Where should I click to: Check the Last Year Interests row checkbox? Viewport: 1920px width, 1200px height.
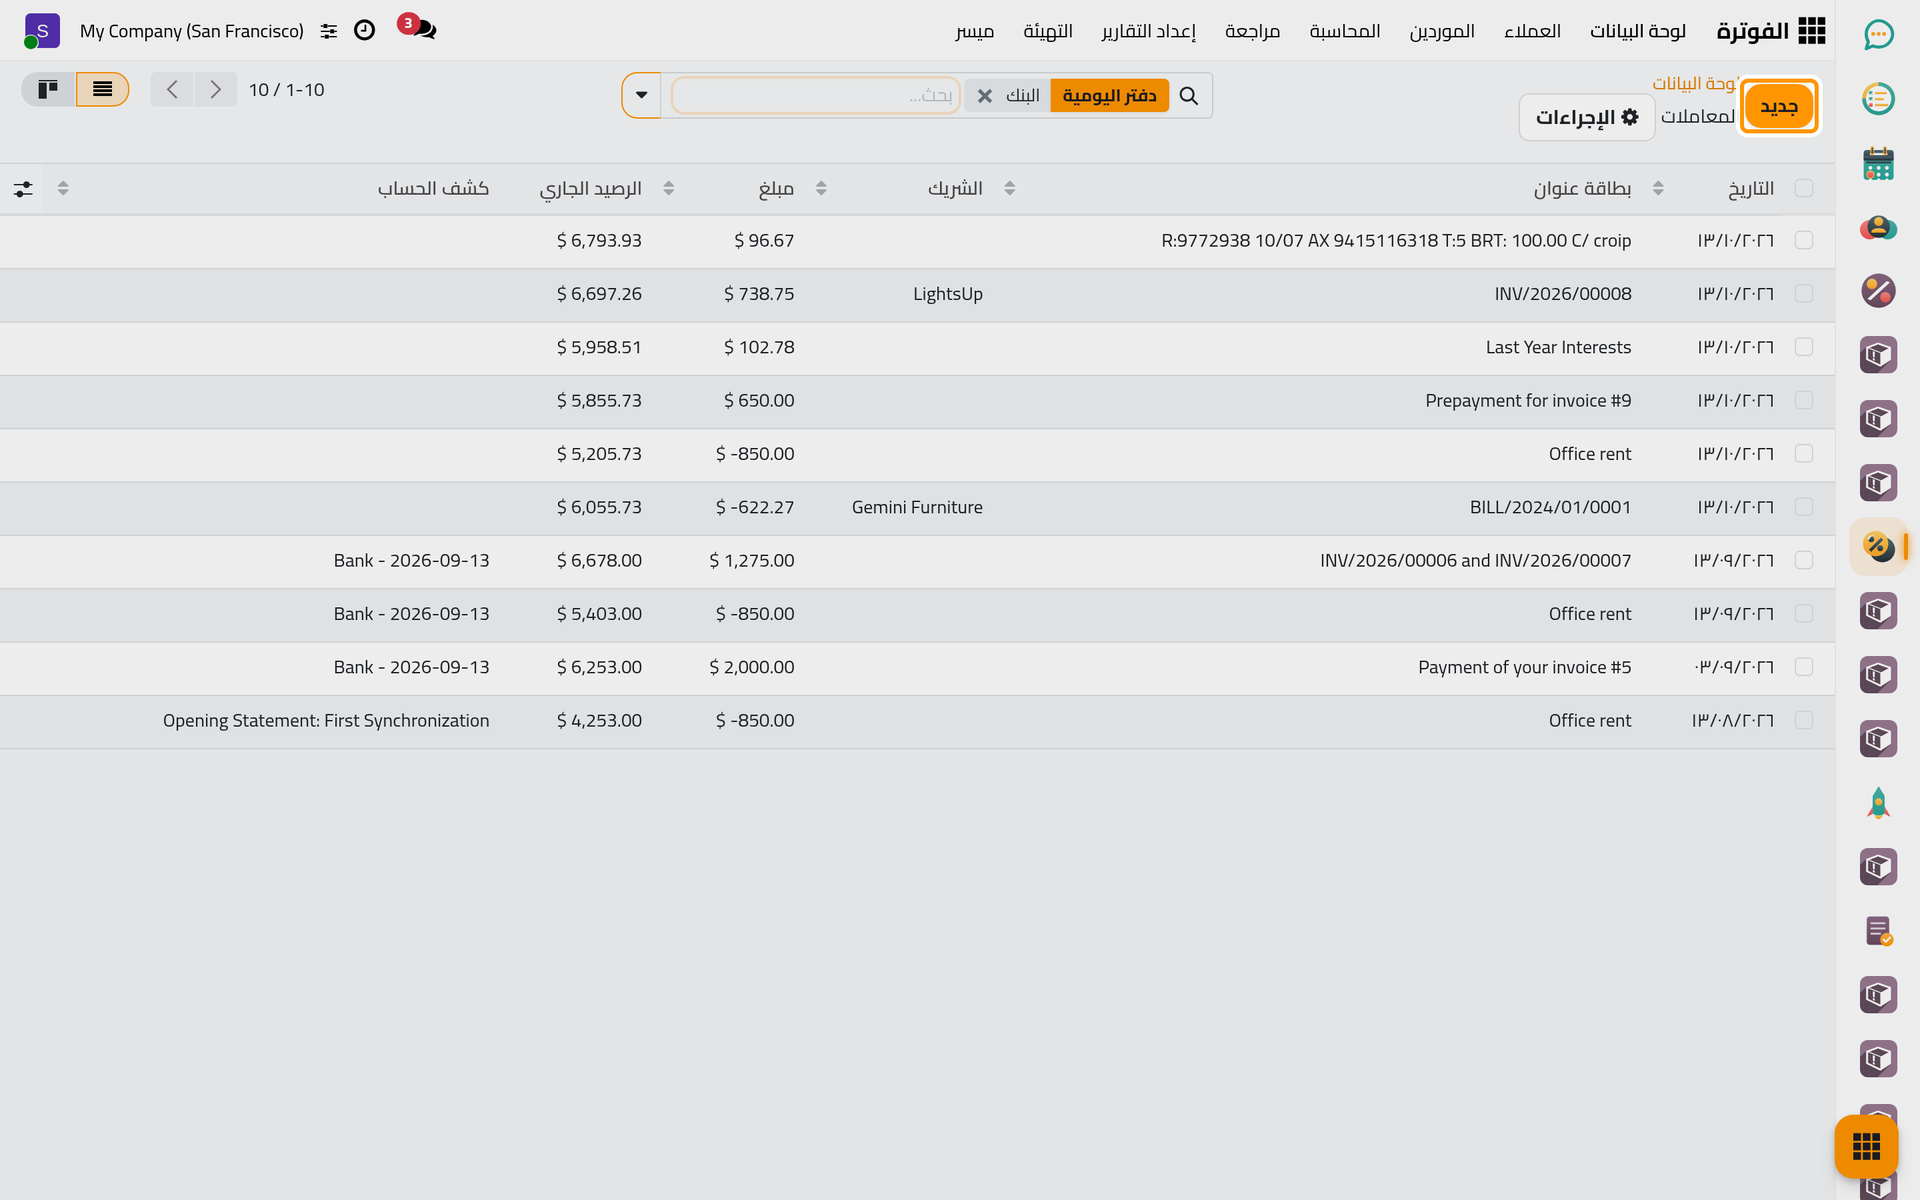point(1804,347)
